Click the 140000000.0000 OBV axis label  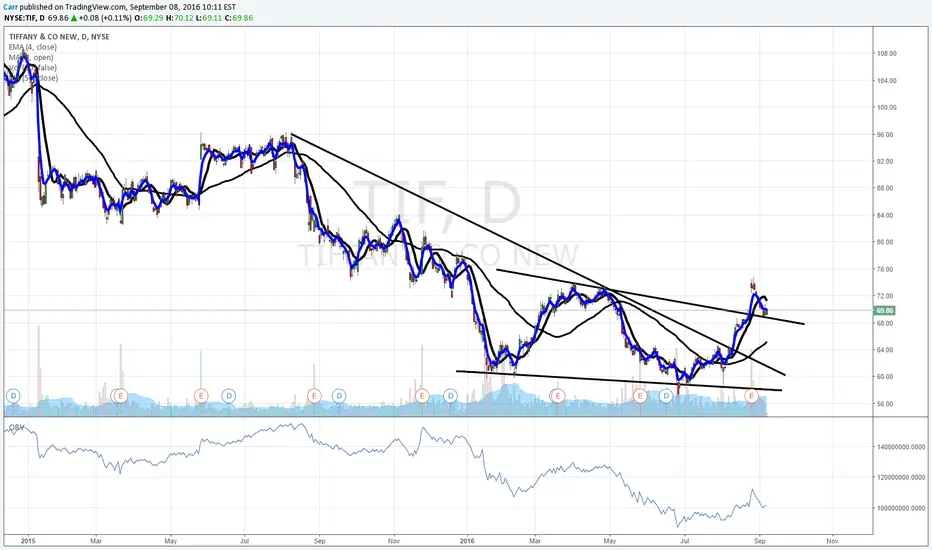point(900,447)
